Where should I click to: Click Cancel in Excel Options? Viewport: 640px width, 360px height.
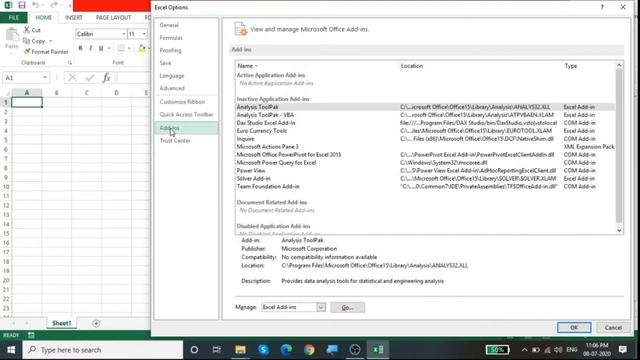pos(613,327)
